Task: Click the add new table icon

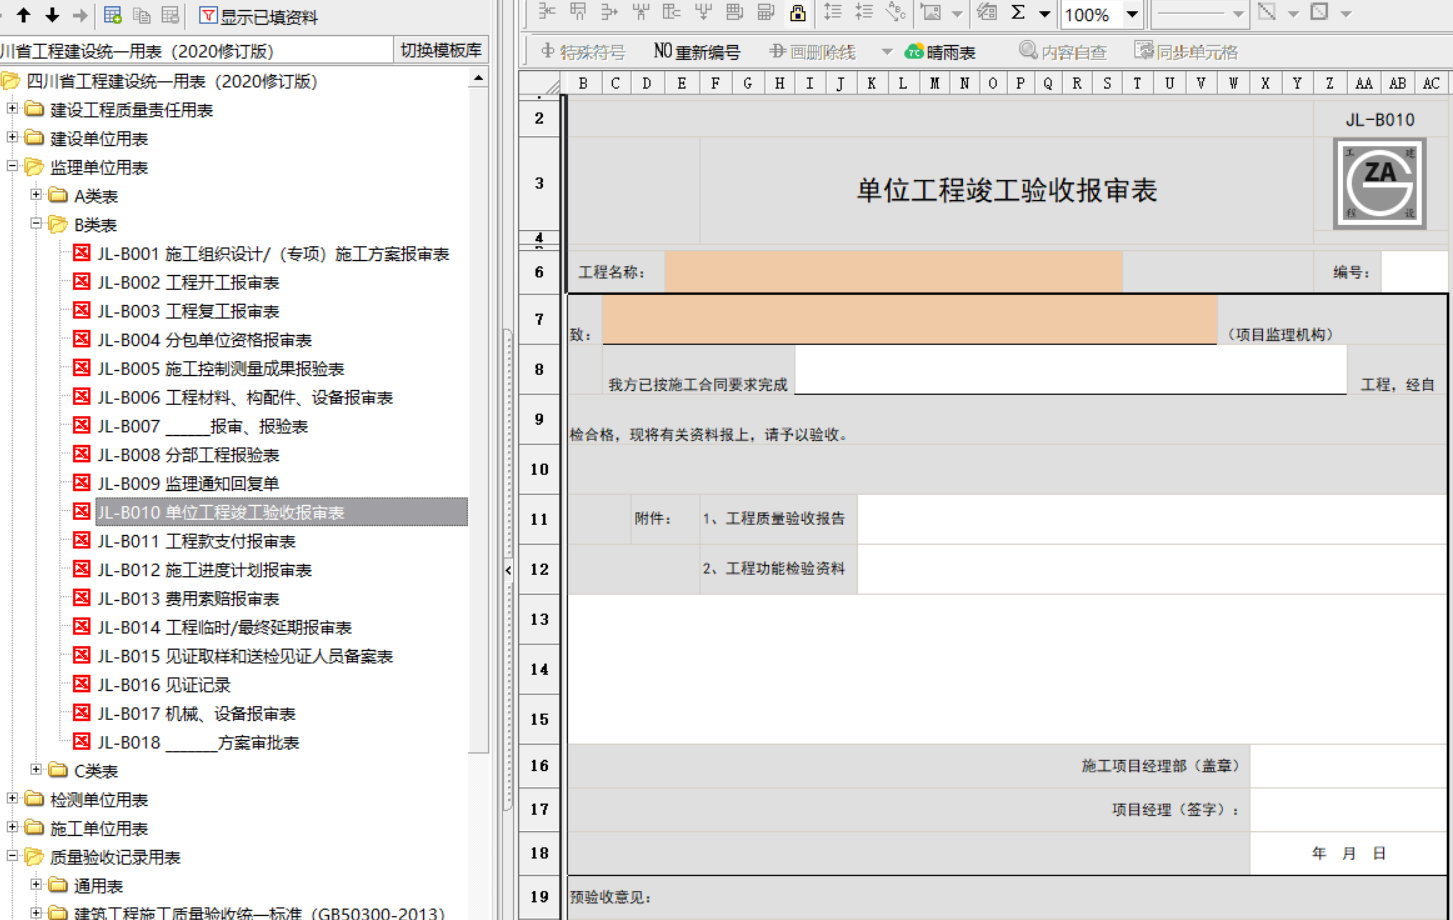Action: (113, 15)
